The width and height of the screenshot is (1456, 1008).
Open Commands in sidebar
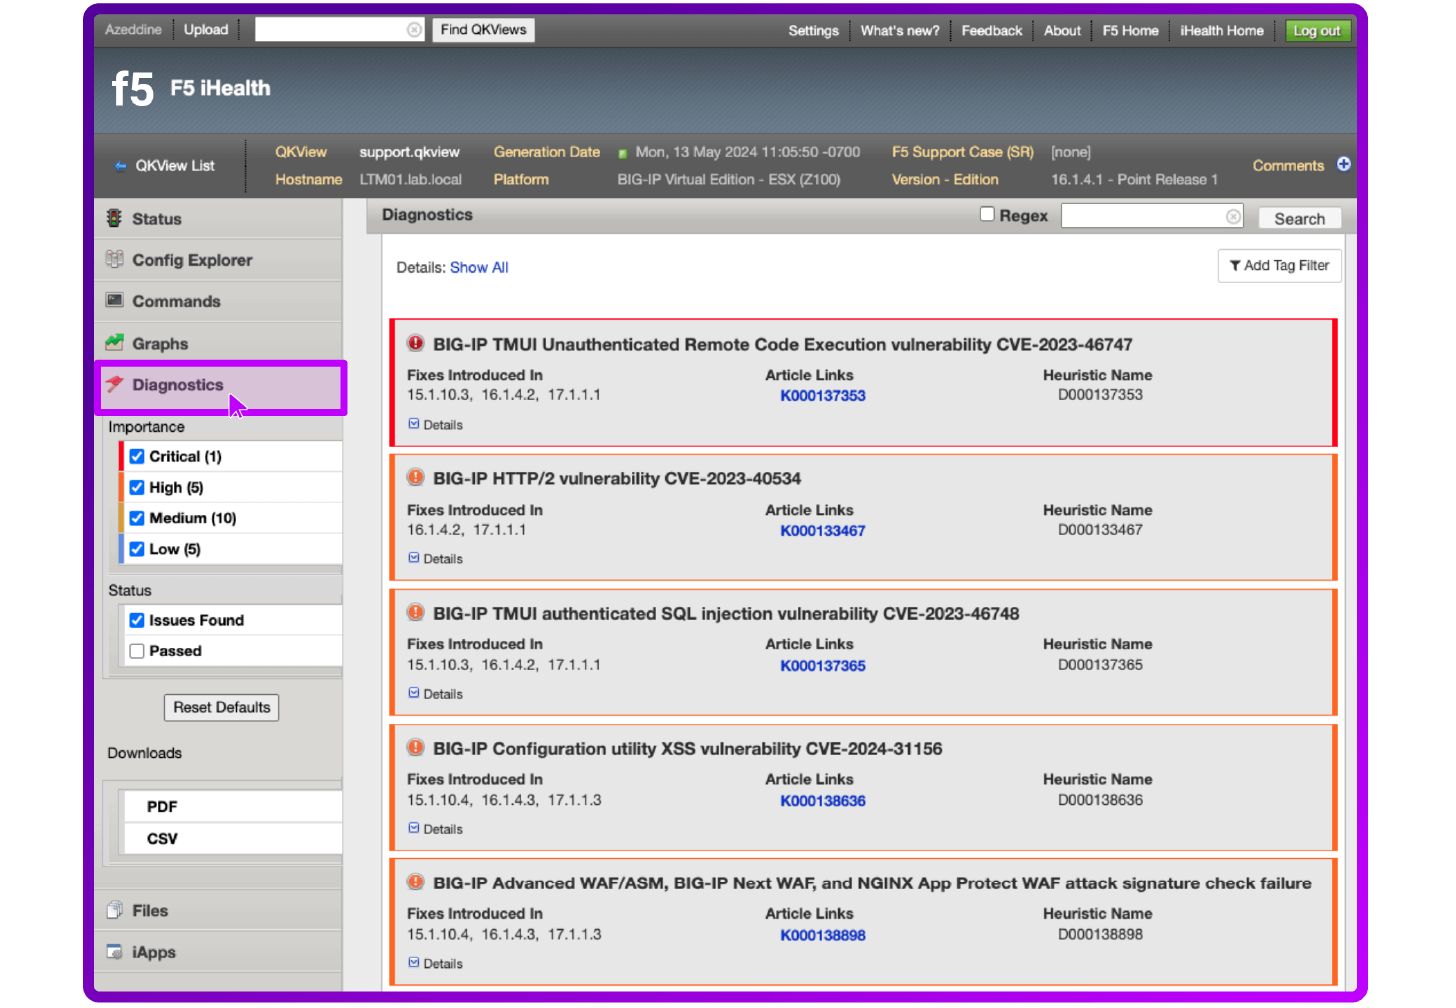coord(218,301)
